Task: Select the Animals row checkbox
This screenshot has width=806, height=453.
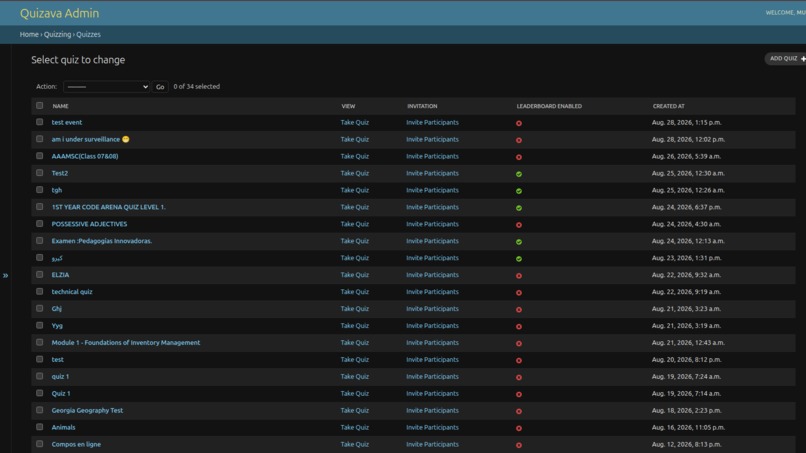Action: (x=40, y=427)
